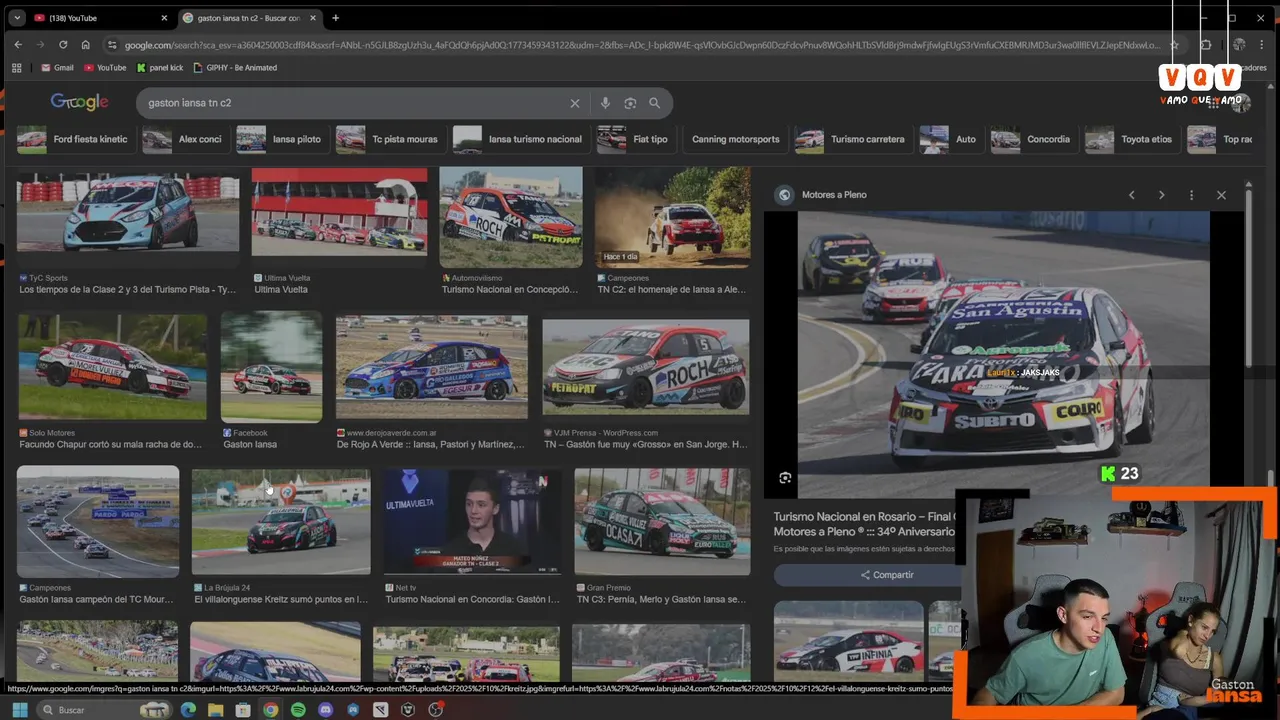The image size is (1280, 720).
Task: Search inside image with Lens icon on preview
Action: (x=785, y=478)
